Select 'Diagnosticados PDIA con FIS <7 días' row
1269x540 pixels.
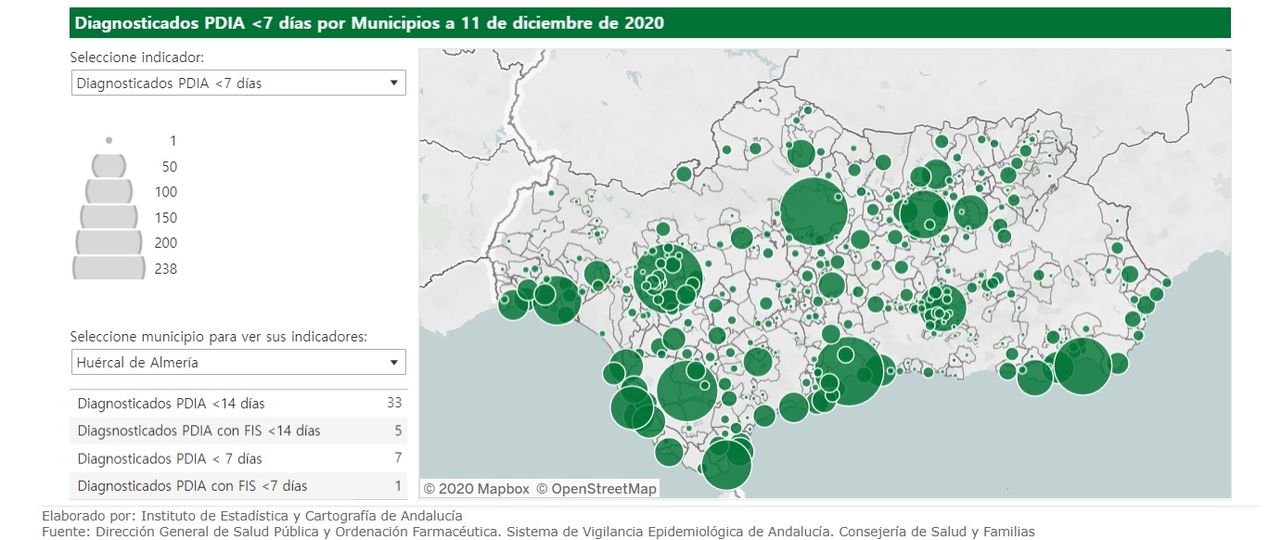click(238, 486)
